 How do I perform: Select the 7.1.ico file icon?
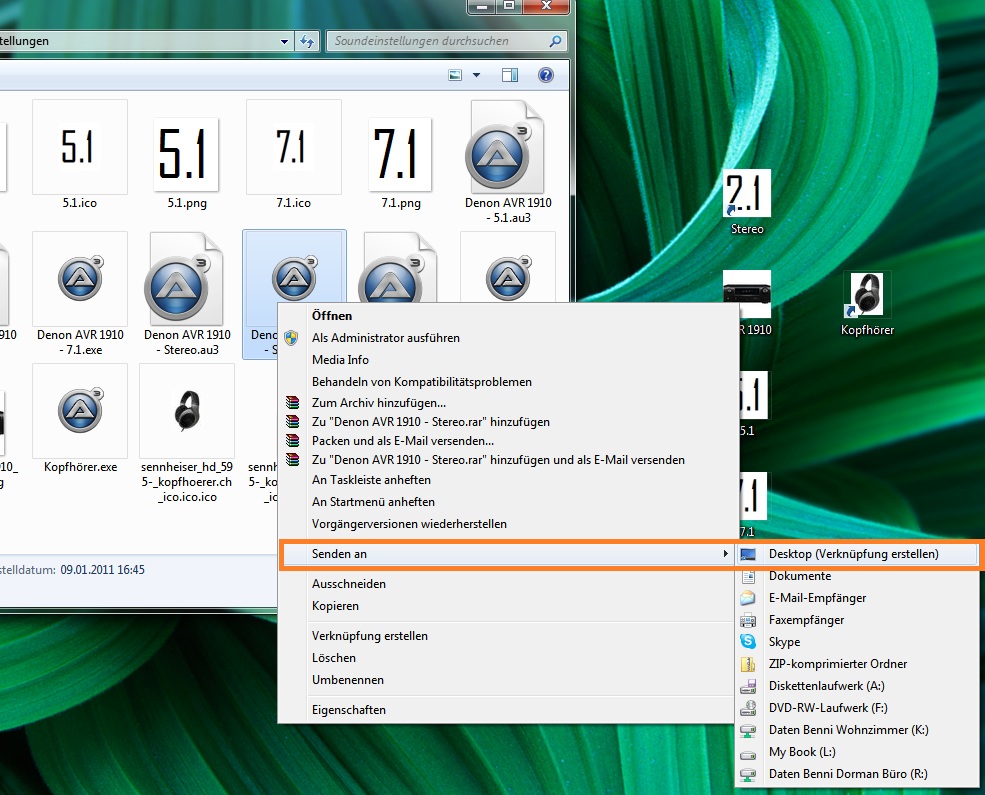(x=294, y=147)
